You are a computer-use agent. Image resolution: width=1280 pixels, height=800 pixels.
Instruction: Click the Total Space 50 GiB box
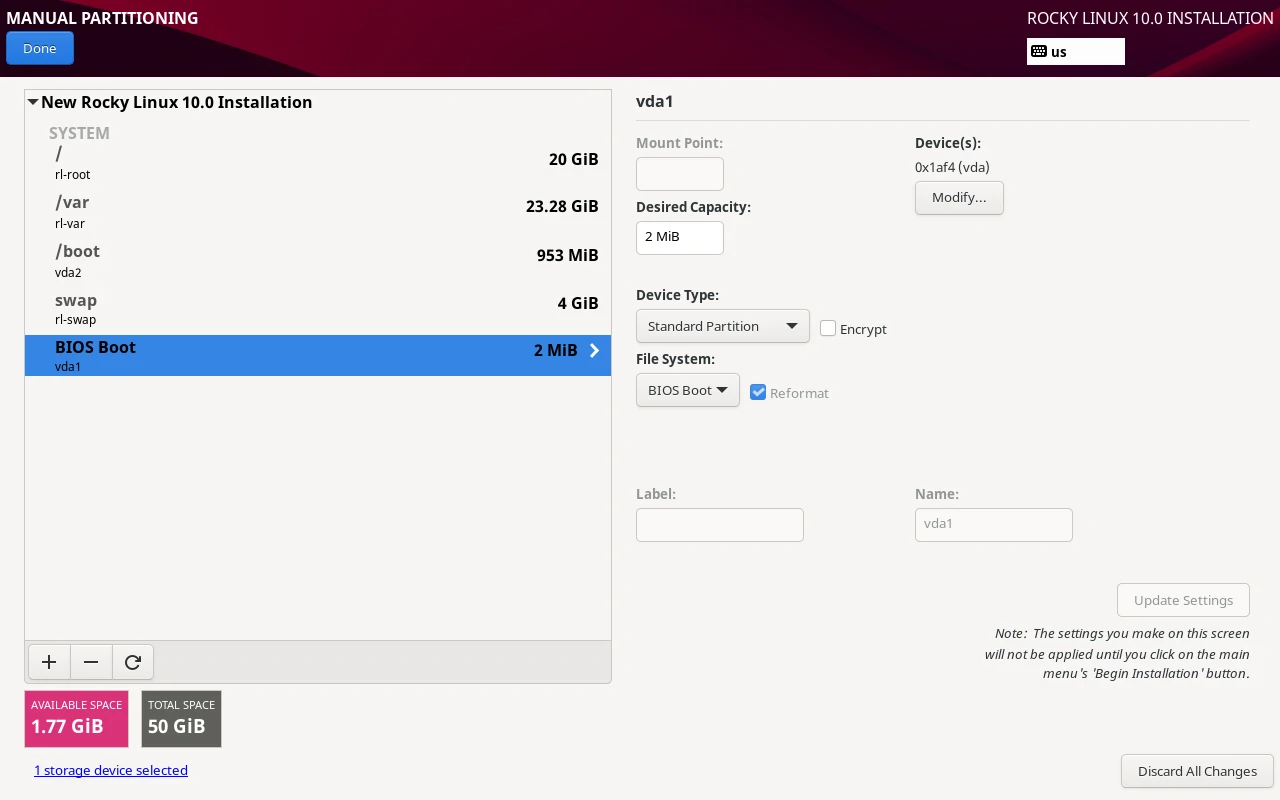(x=181, y=718)
